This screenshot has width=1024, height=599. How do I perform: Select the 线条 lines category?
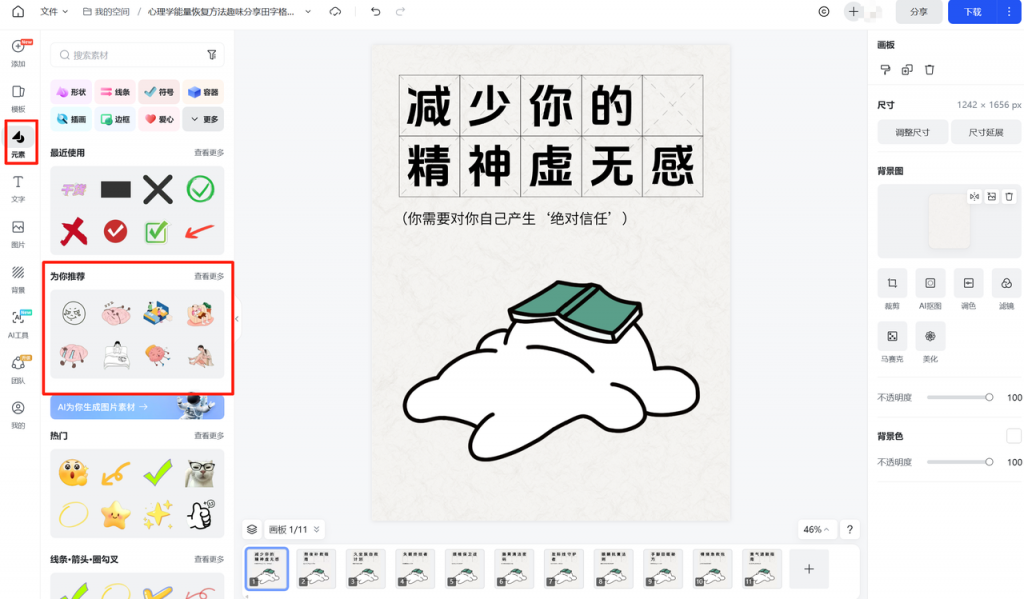click(x=115, y=92)
